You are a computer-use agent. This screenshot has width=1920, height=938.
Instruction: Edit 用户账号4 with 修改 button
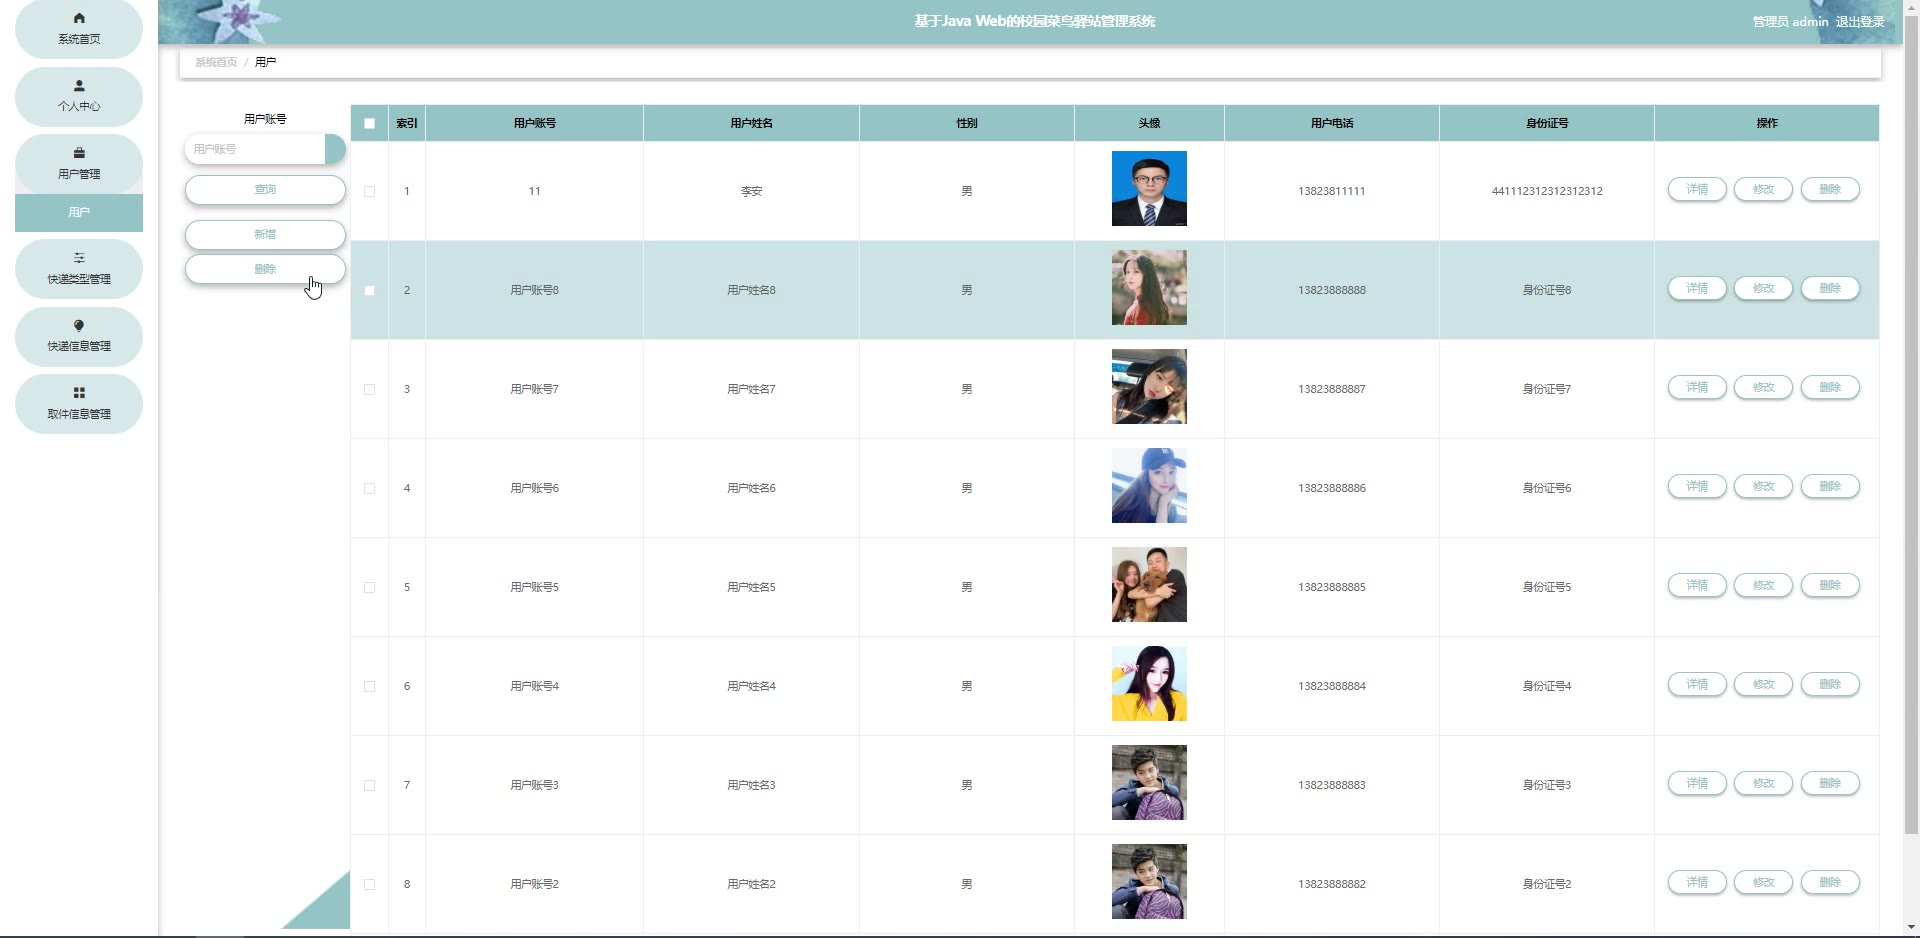pos(1763,684)
